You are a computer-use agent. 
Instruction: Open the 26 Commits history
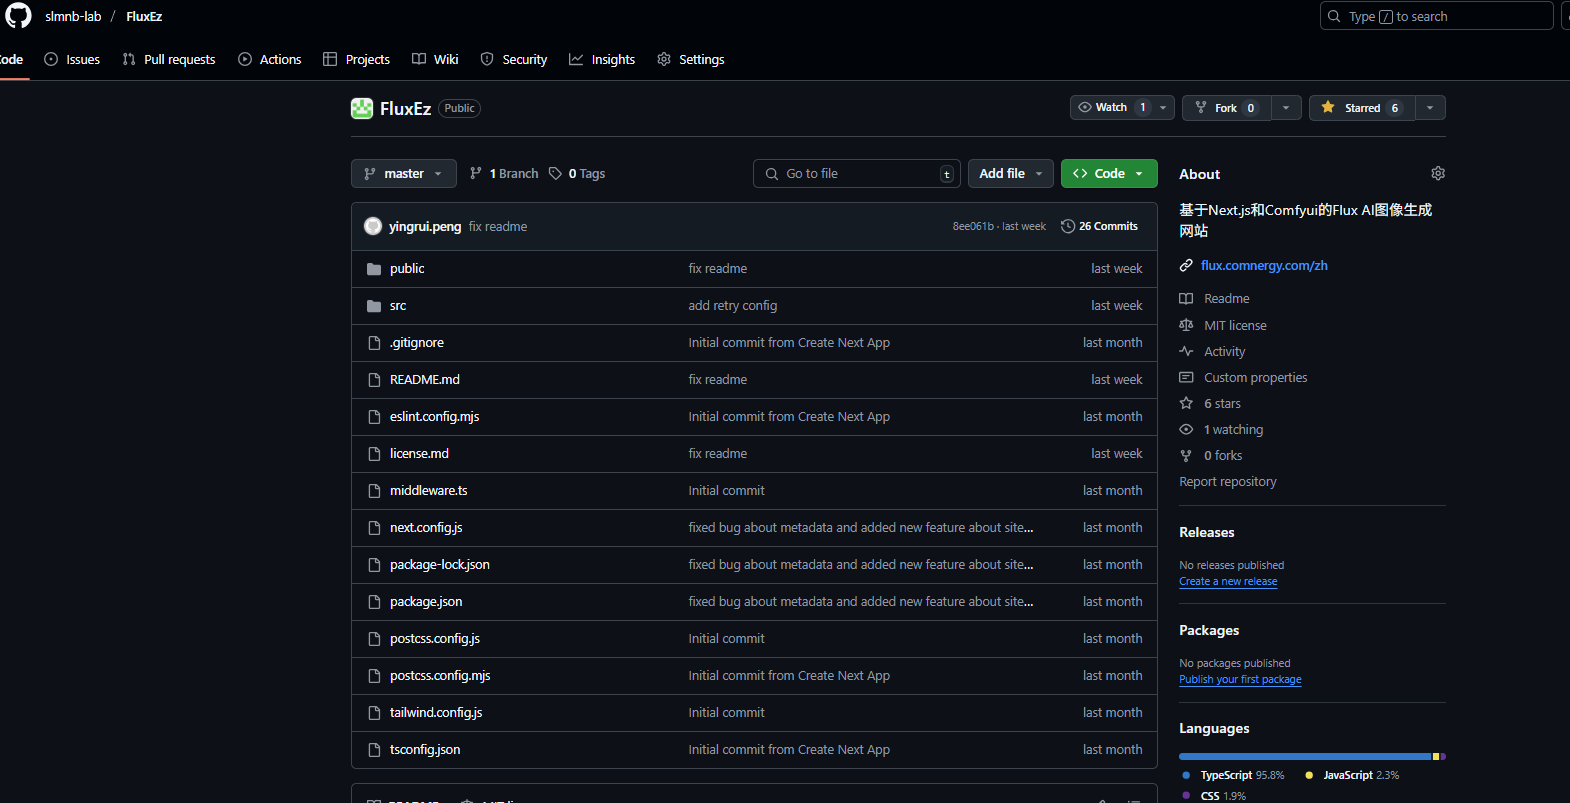pos(1099,227)
